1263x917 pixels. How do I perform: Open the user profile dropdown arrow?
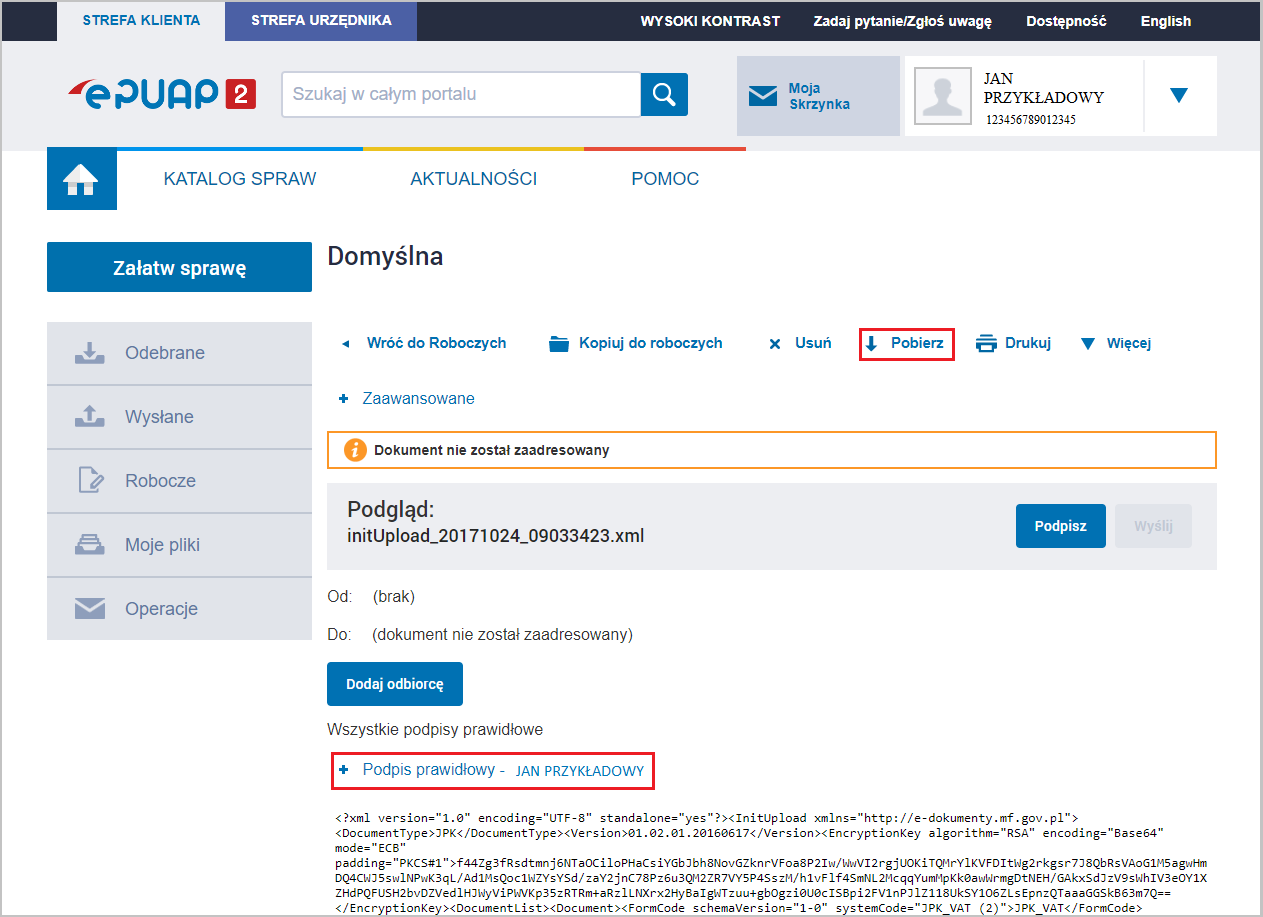coord(1180,96)
